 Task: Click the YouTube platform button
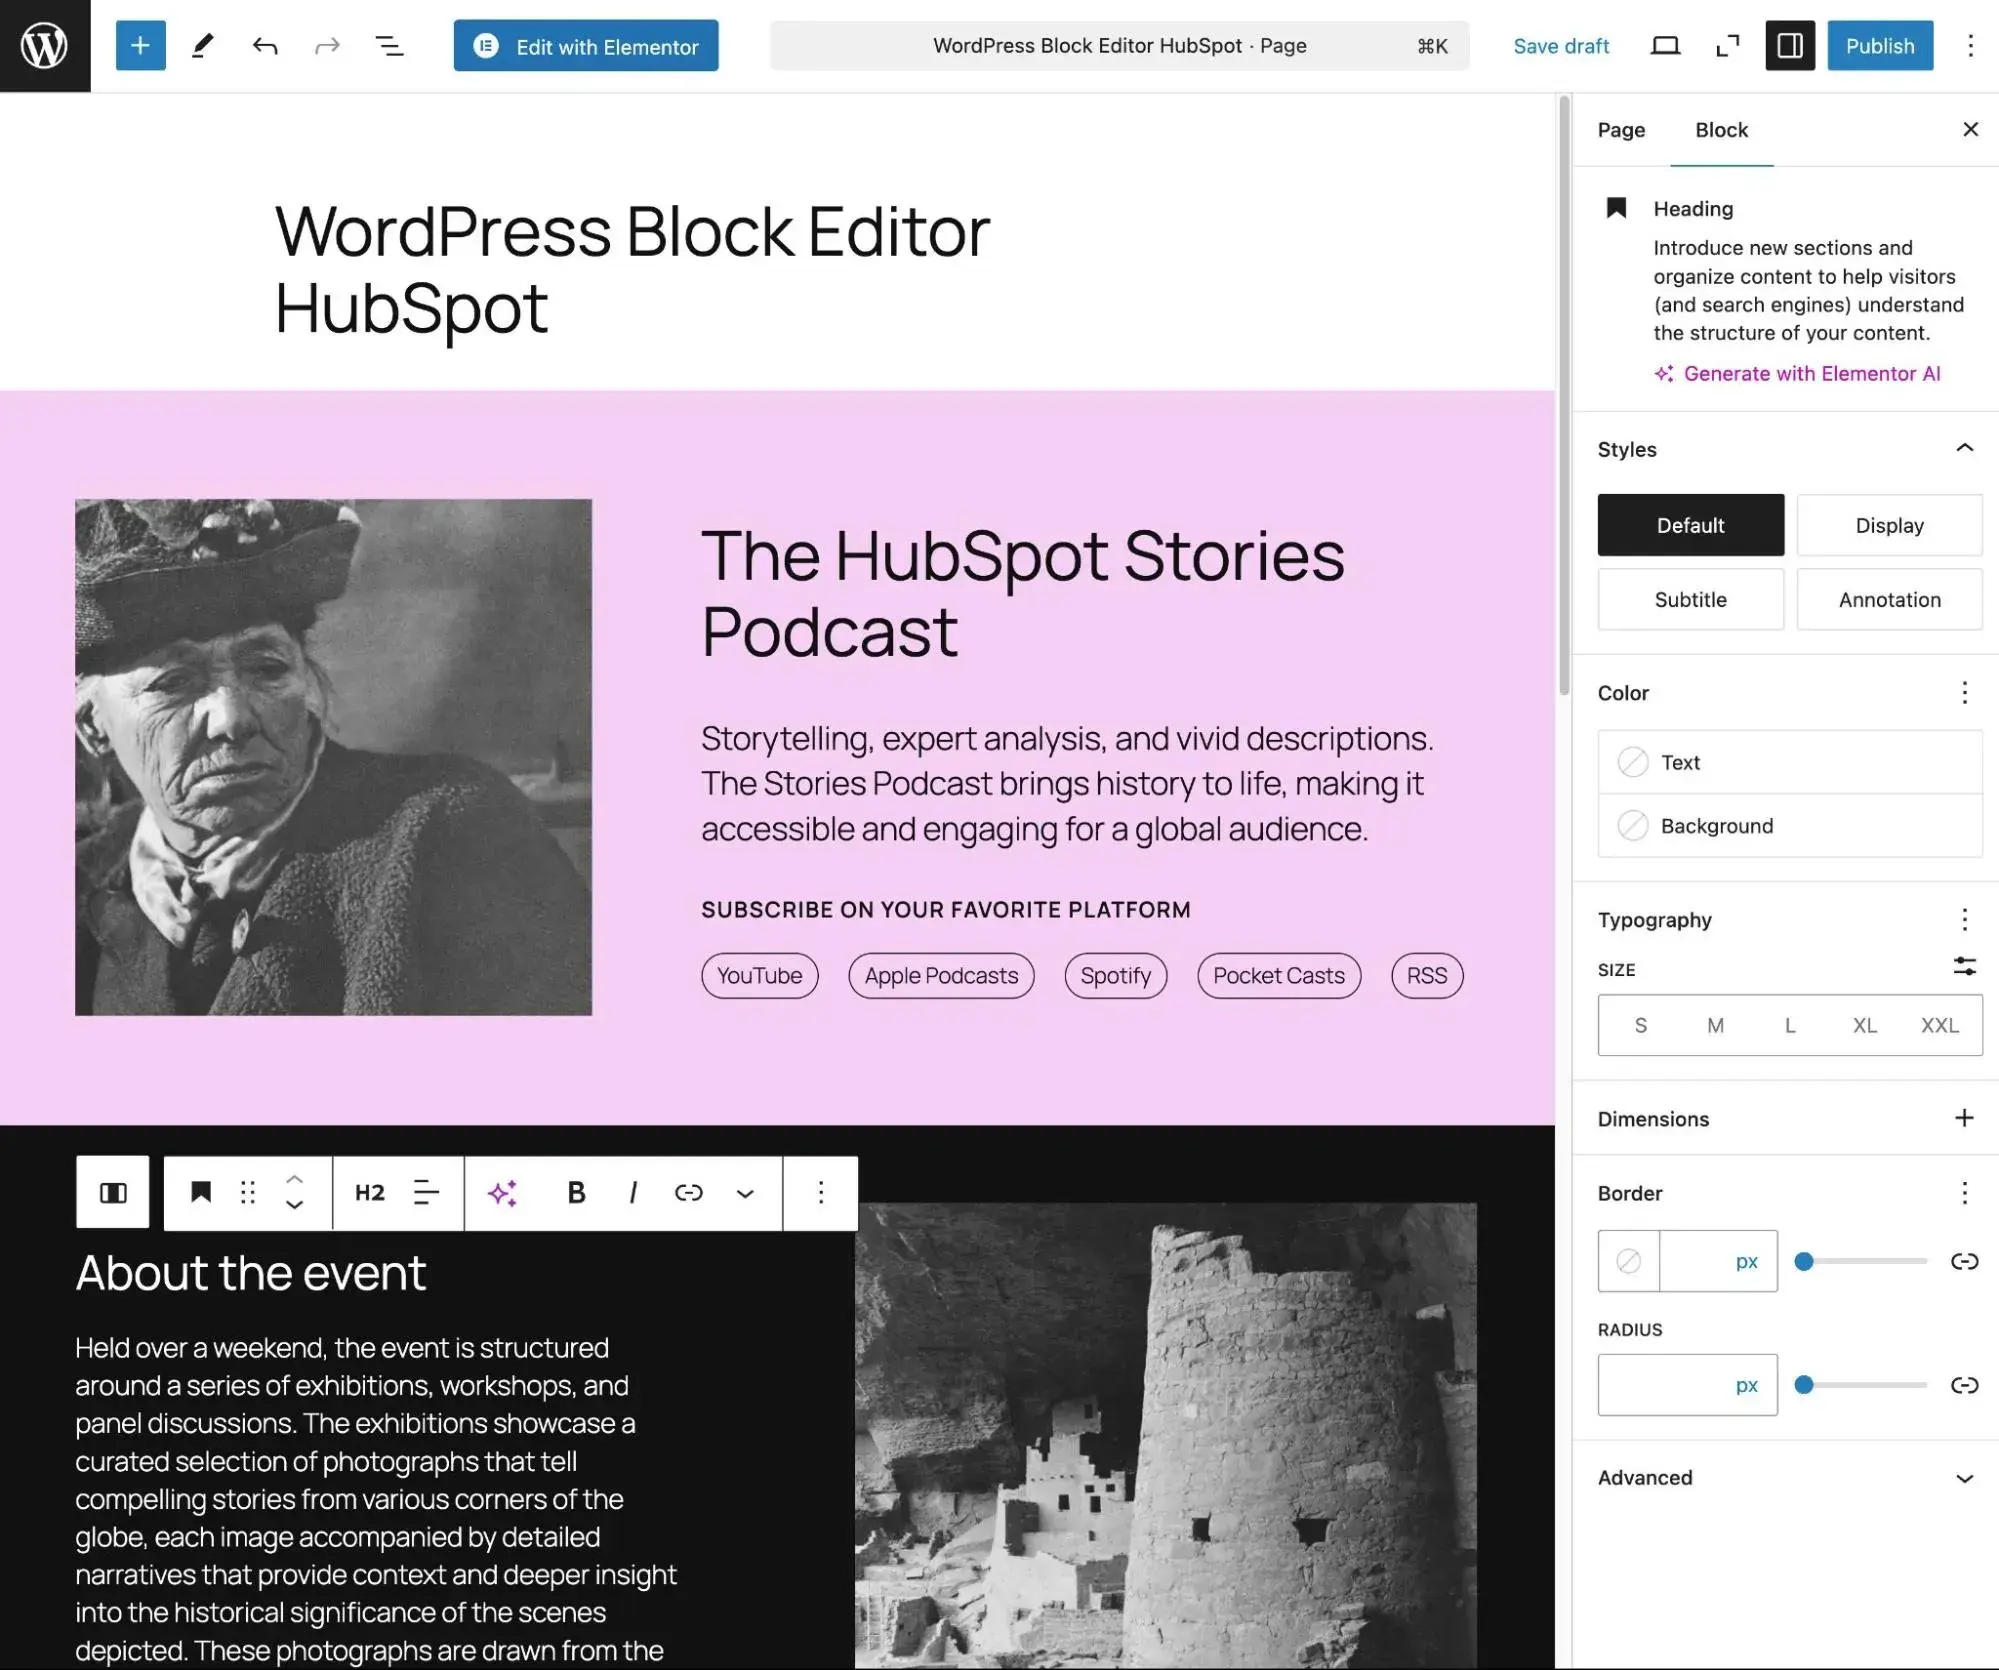tap(759, 975)
